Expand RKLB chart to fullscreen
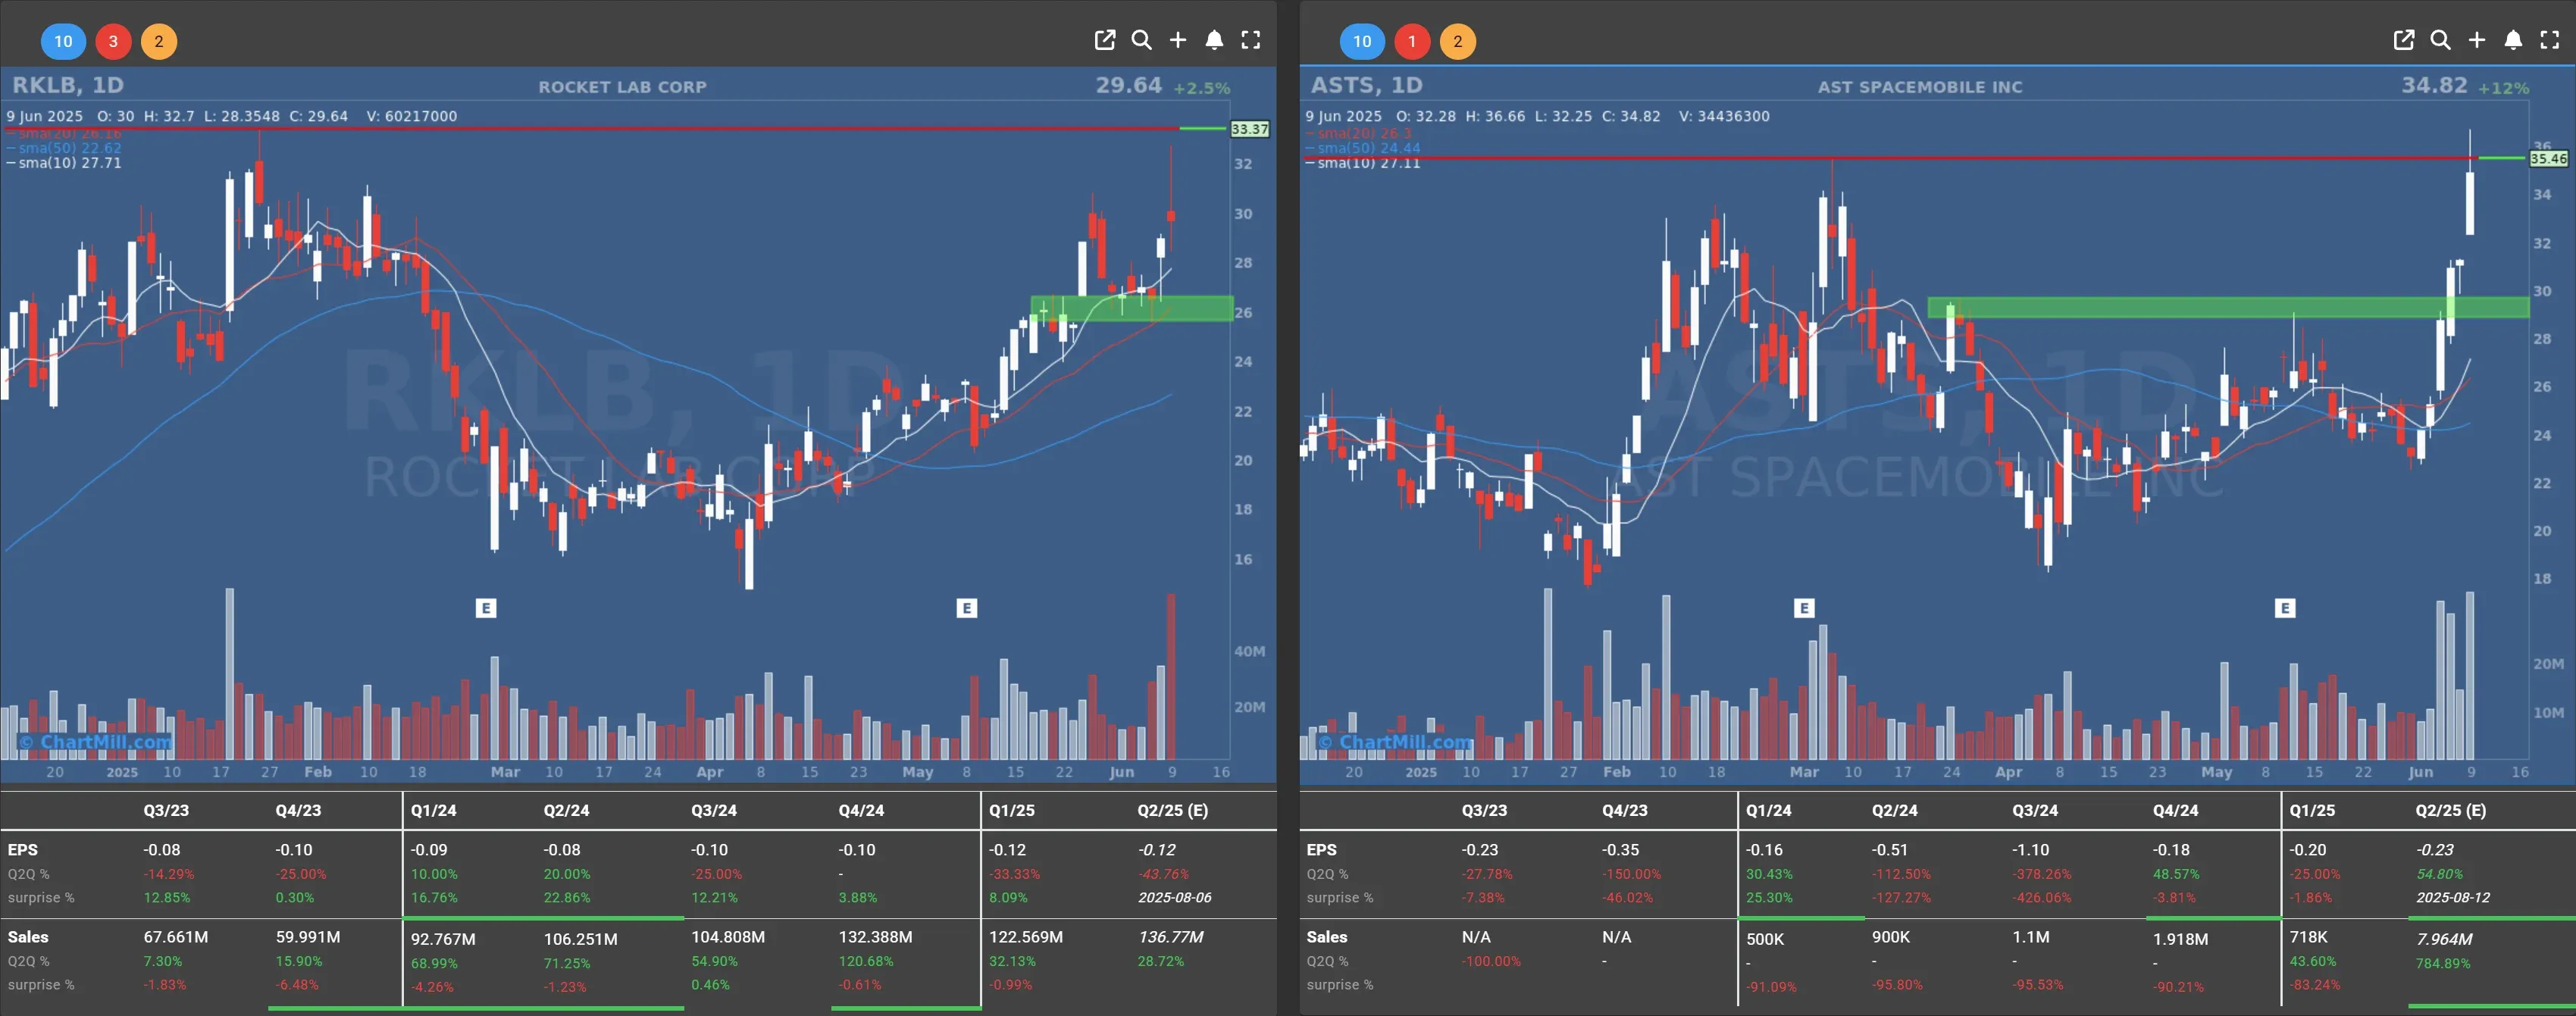Image resolution: width=2576 pixels, height=1016 pixels. click(1251, 40)
